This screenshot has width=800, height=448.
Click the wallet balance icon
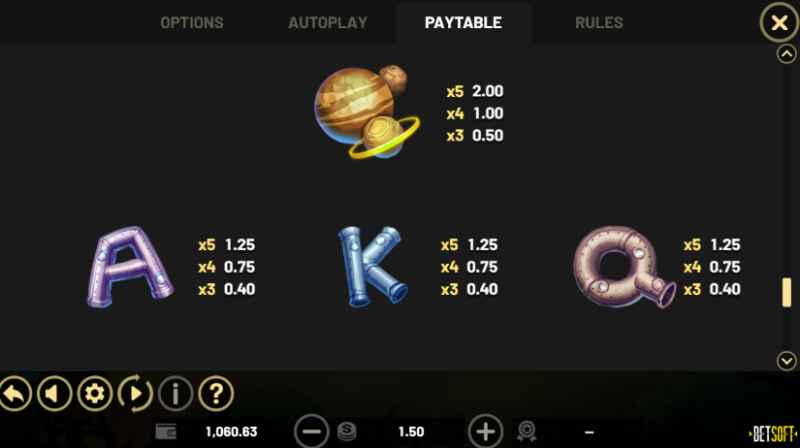tap(166, 432)
